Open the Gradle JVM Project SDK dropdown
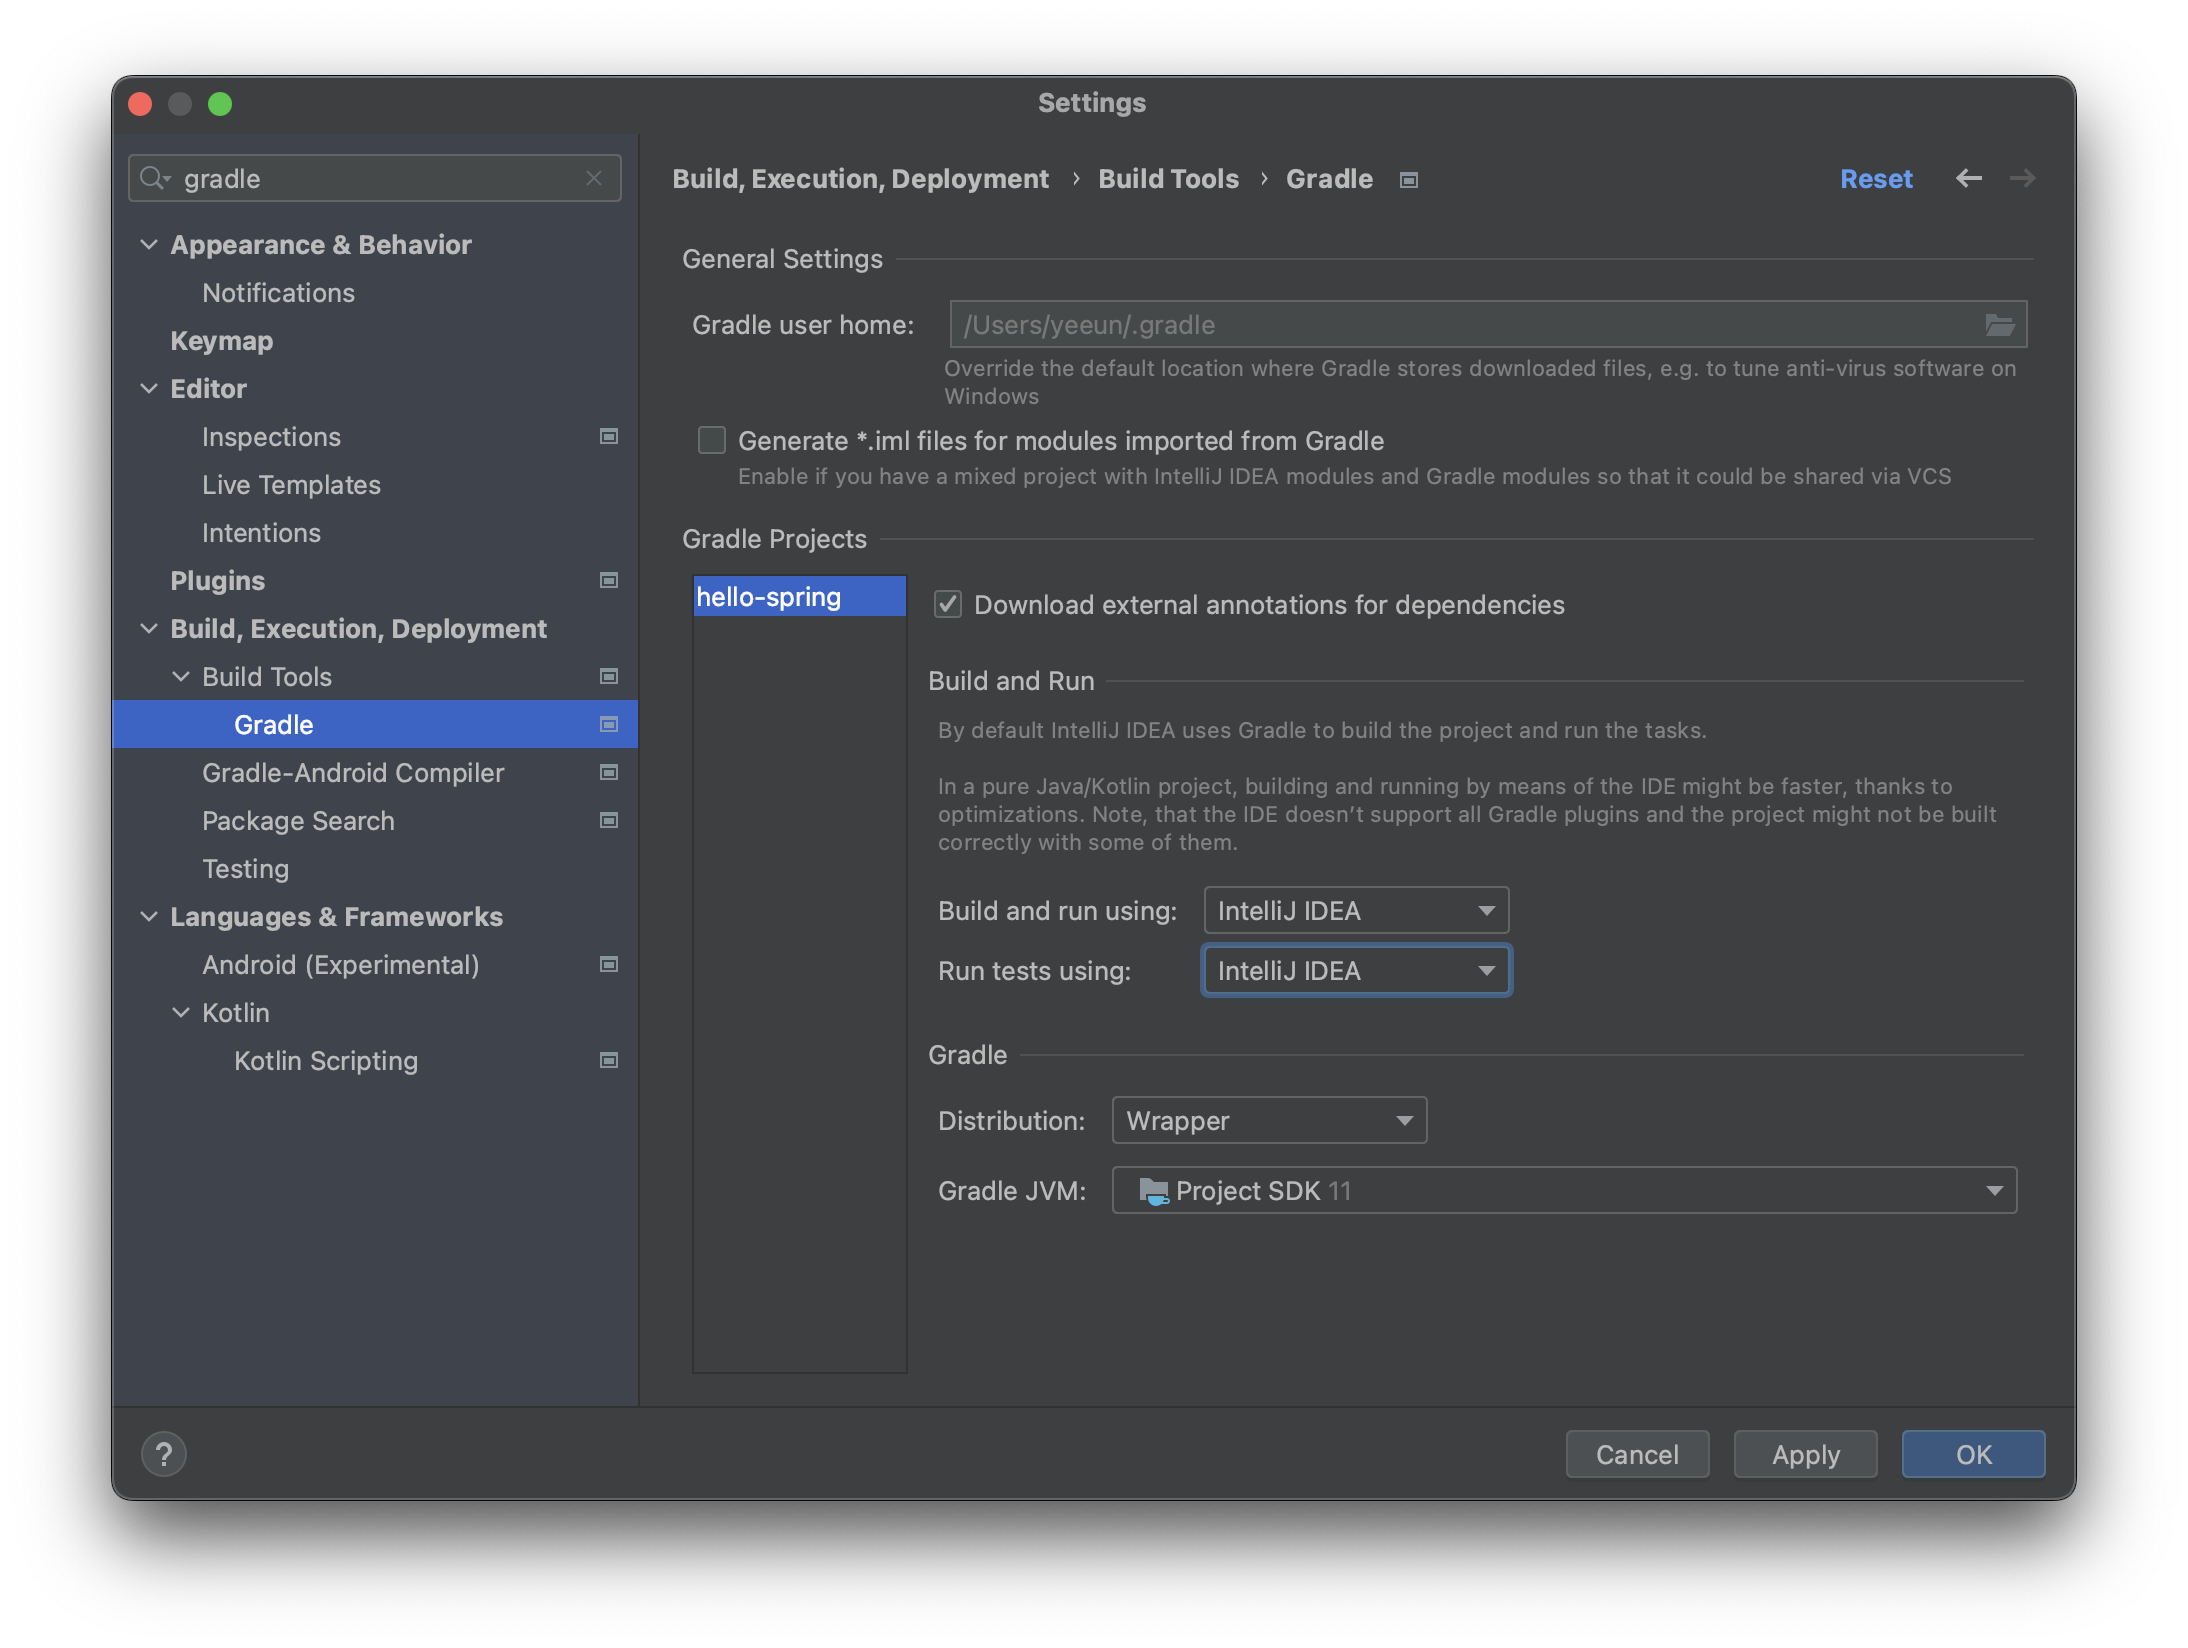The width and height of the screenshot is (2188, 1648). click(1563, 1191)
